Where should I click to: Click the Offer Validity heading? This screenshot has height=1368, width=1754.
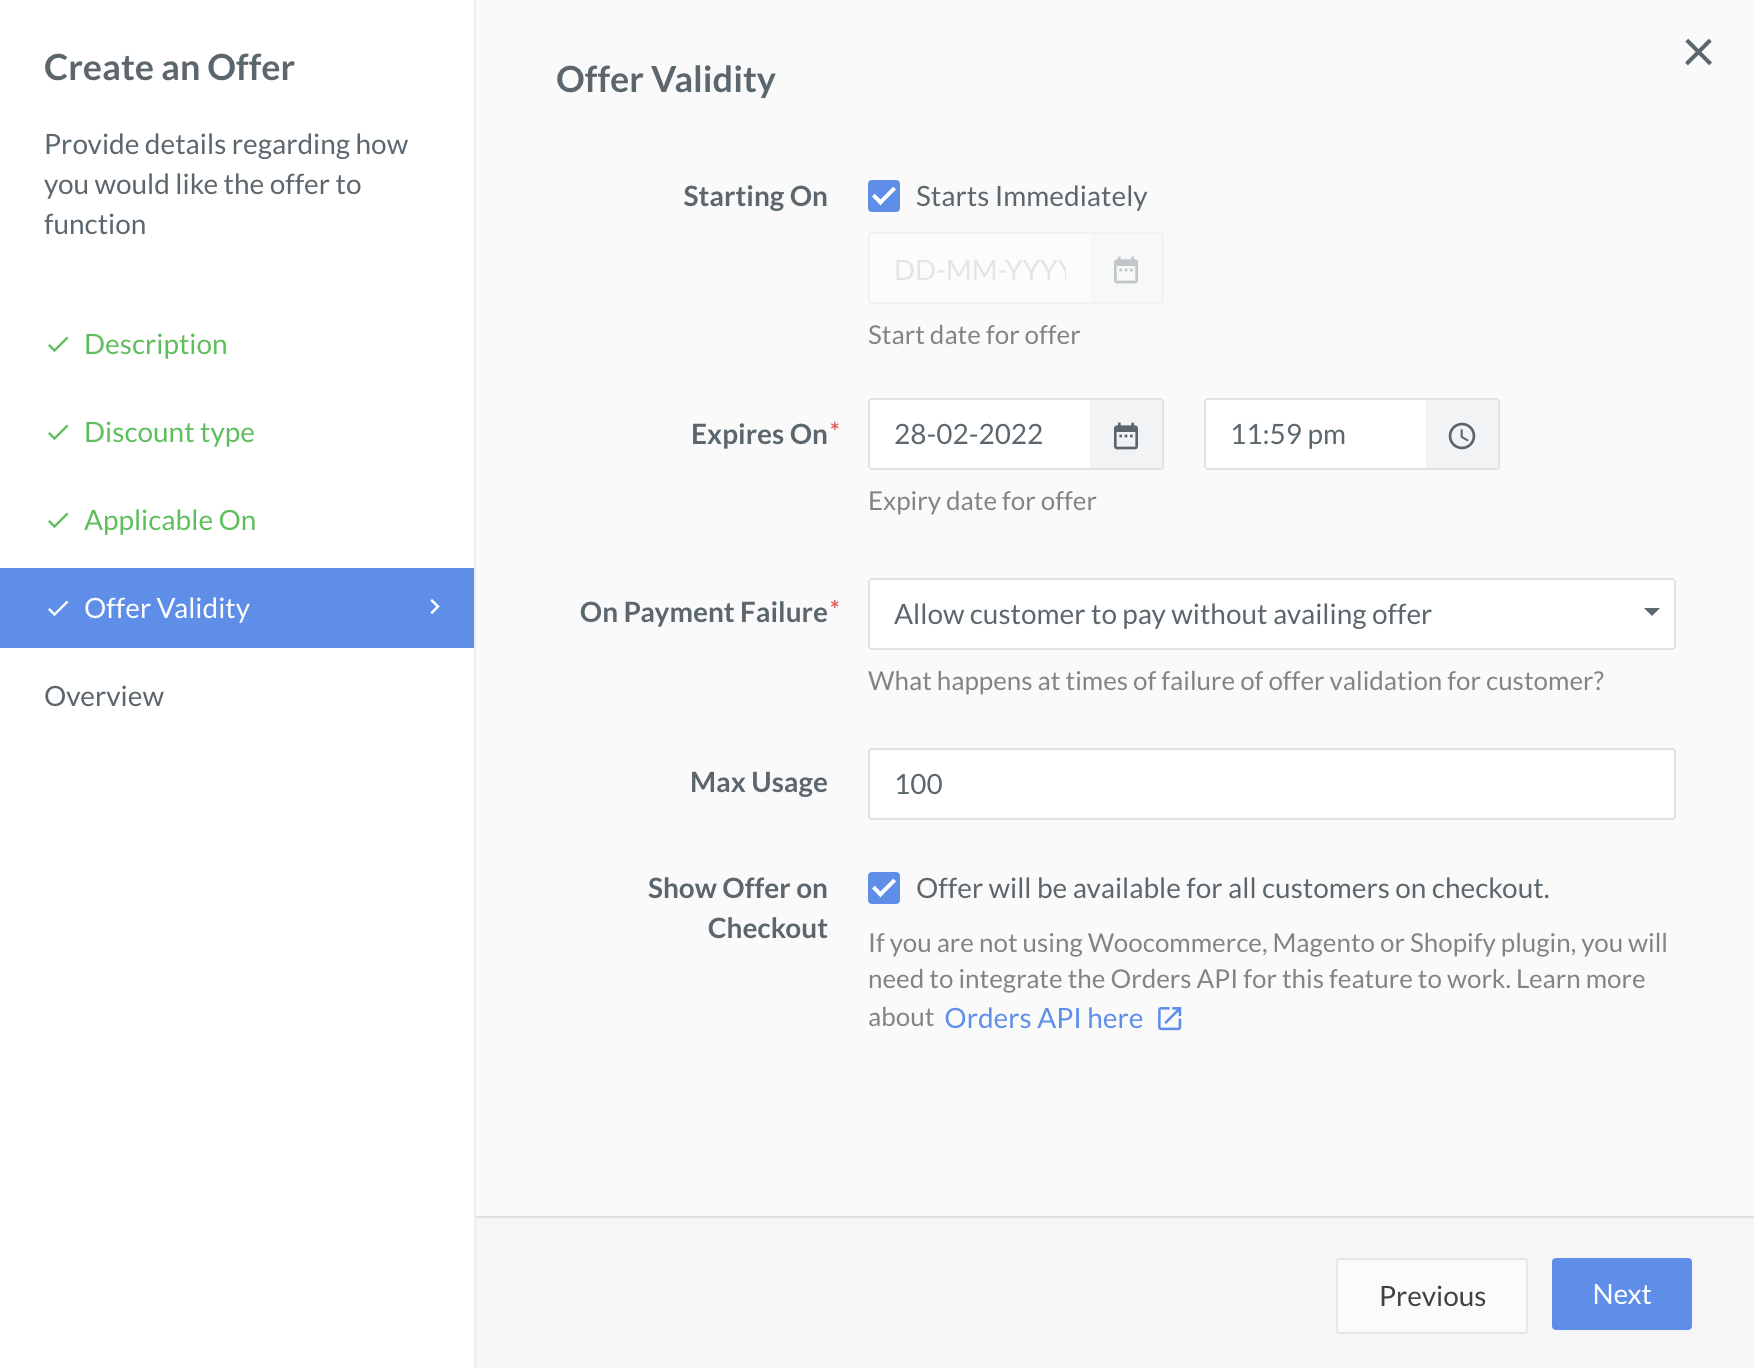pyautogui.click(x=665, y=79)
